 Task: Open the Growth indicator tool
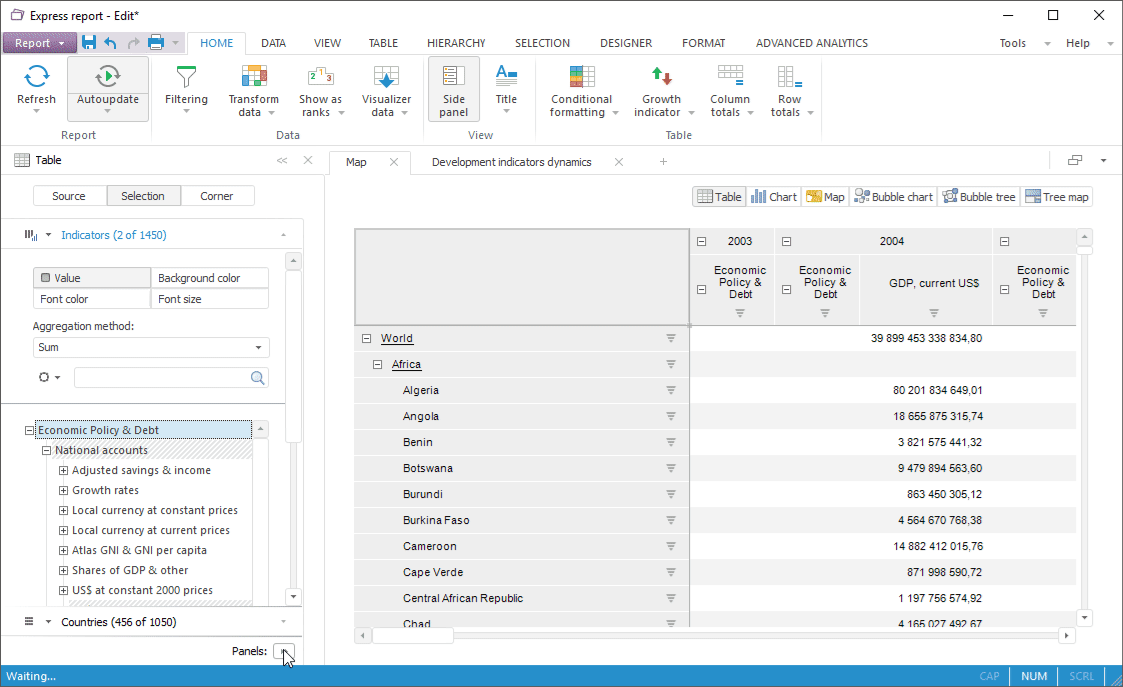[x=661, y=78]
